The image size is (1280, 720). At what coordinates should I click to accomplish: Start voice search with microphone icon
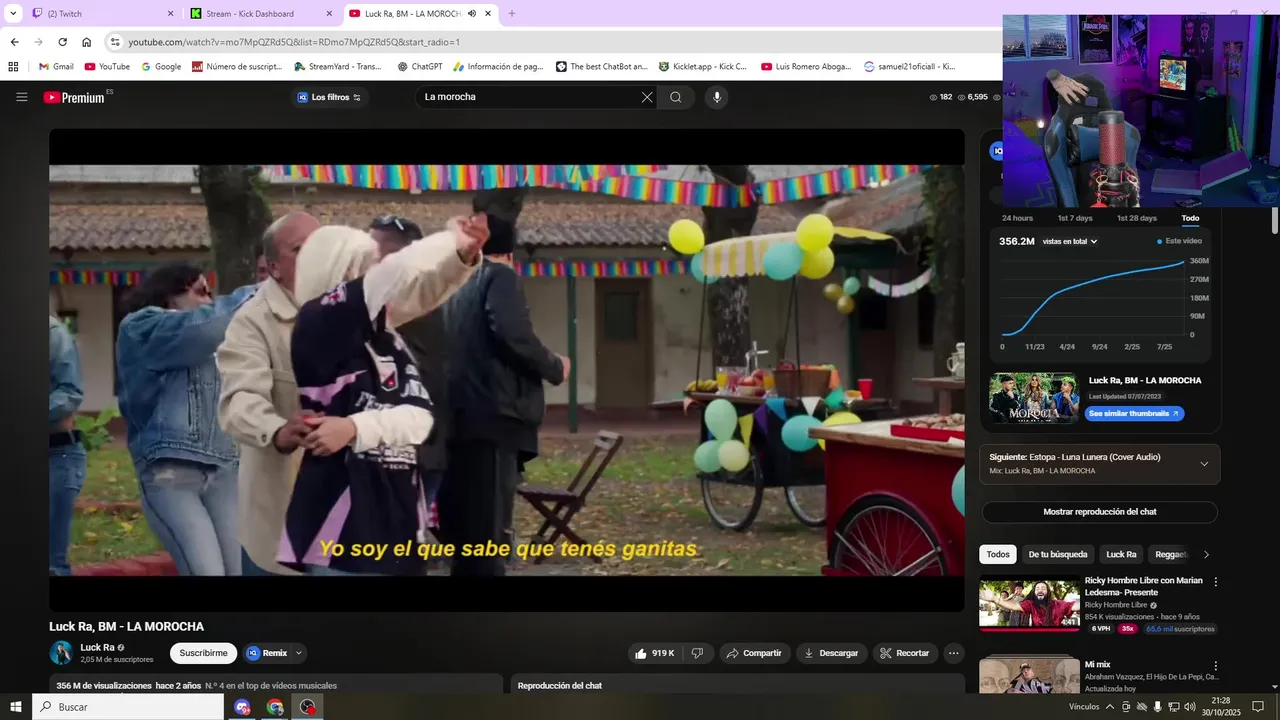716,97
